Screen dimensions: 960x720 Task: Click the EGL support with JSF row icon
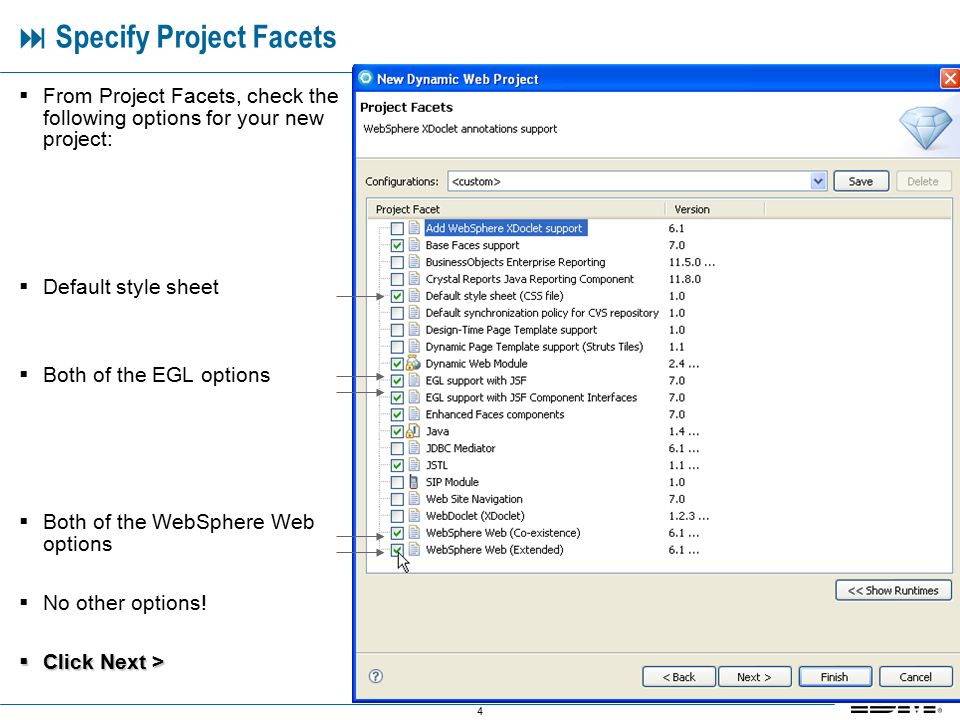coord(414,380)
